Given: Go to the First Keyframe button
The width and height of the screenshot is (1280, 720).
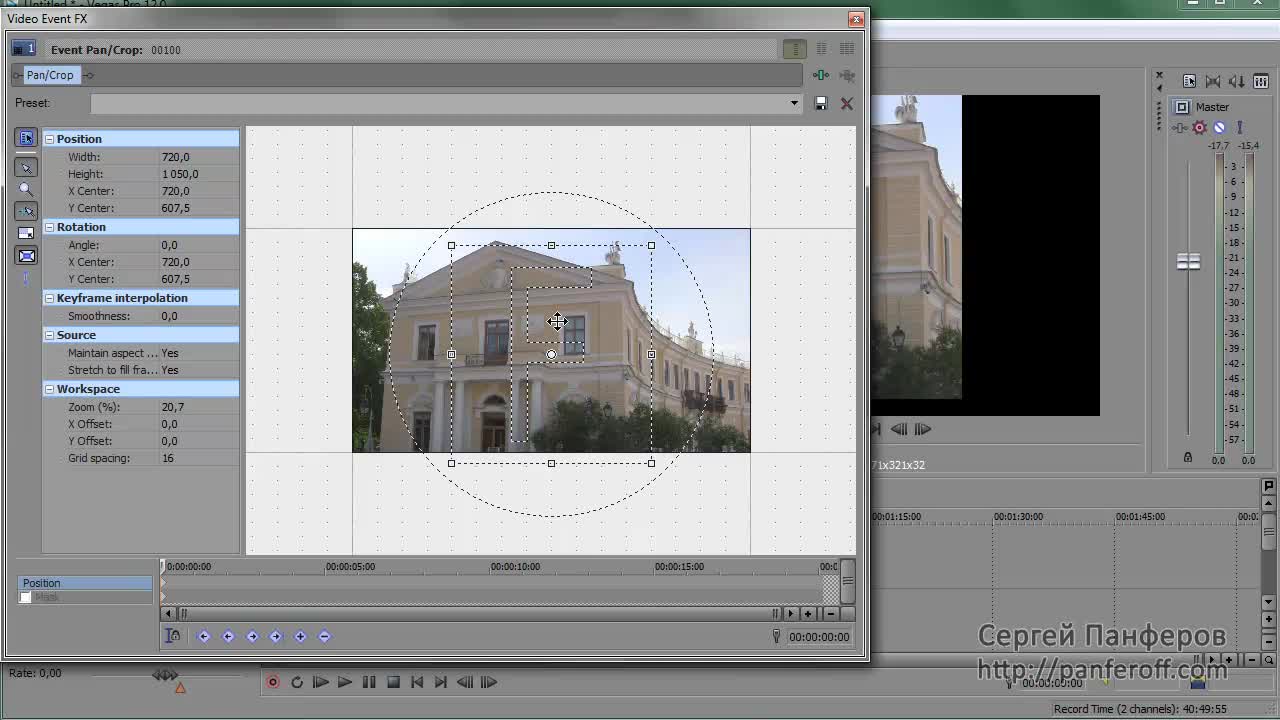Looking at the screenshot, I should (x=204, y=636).
